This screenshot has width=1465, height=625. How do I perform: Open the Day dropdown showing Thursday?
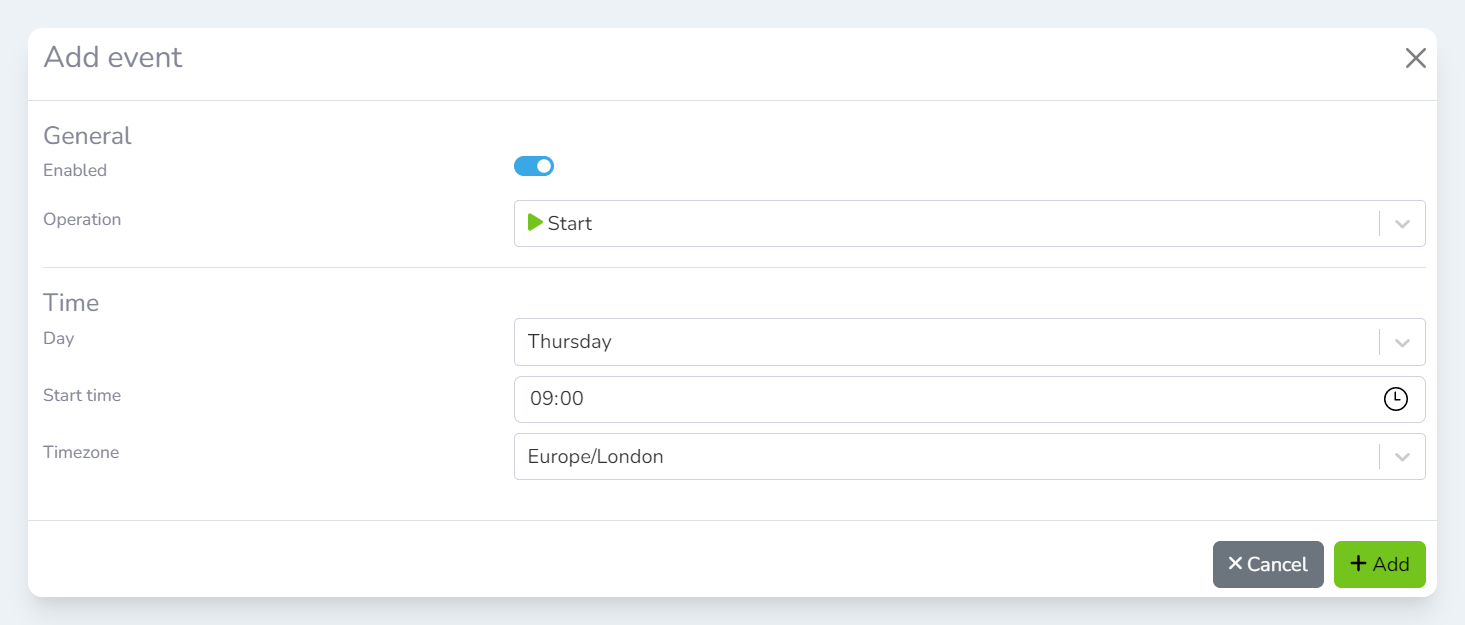click(940, 342)
